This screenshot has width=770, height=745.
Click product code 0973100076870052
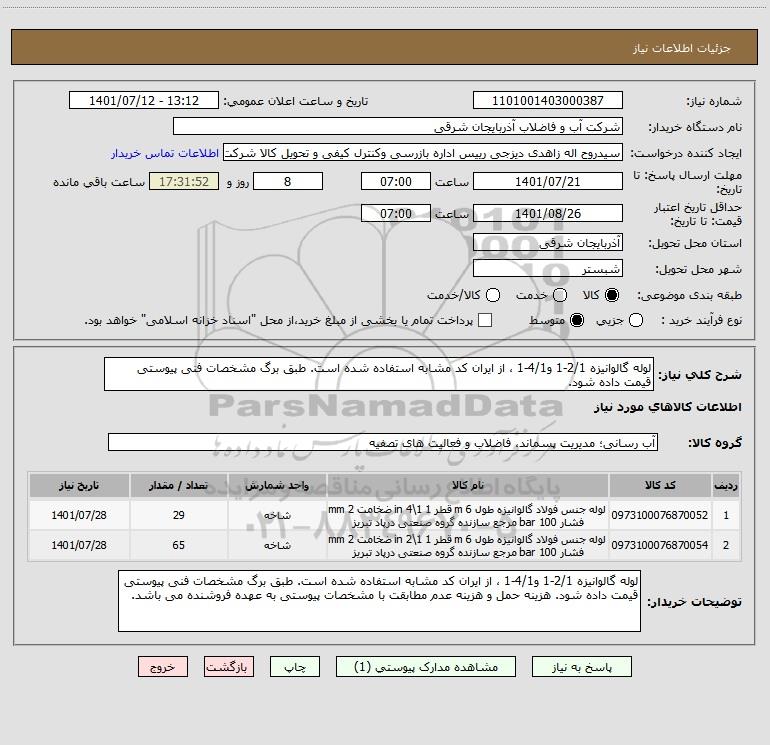[x=660, y=515]
